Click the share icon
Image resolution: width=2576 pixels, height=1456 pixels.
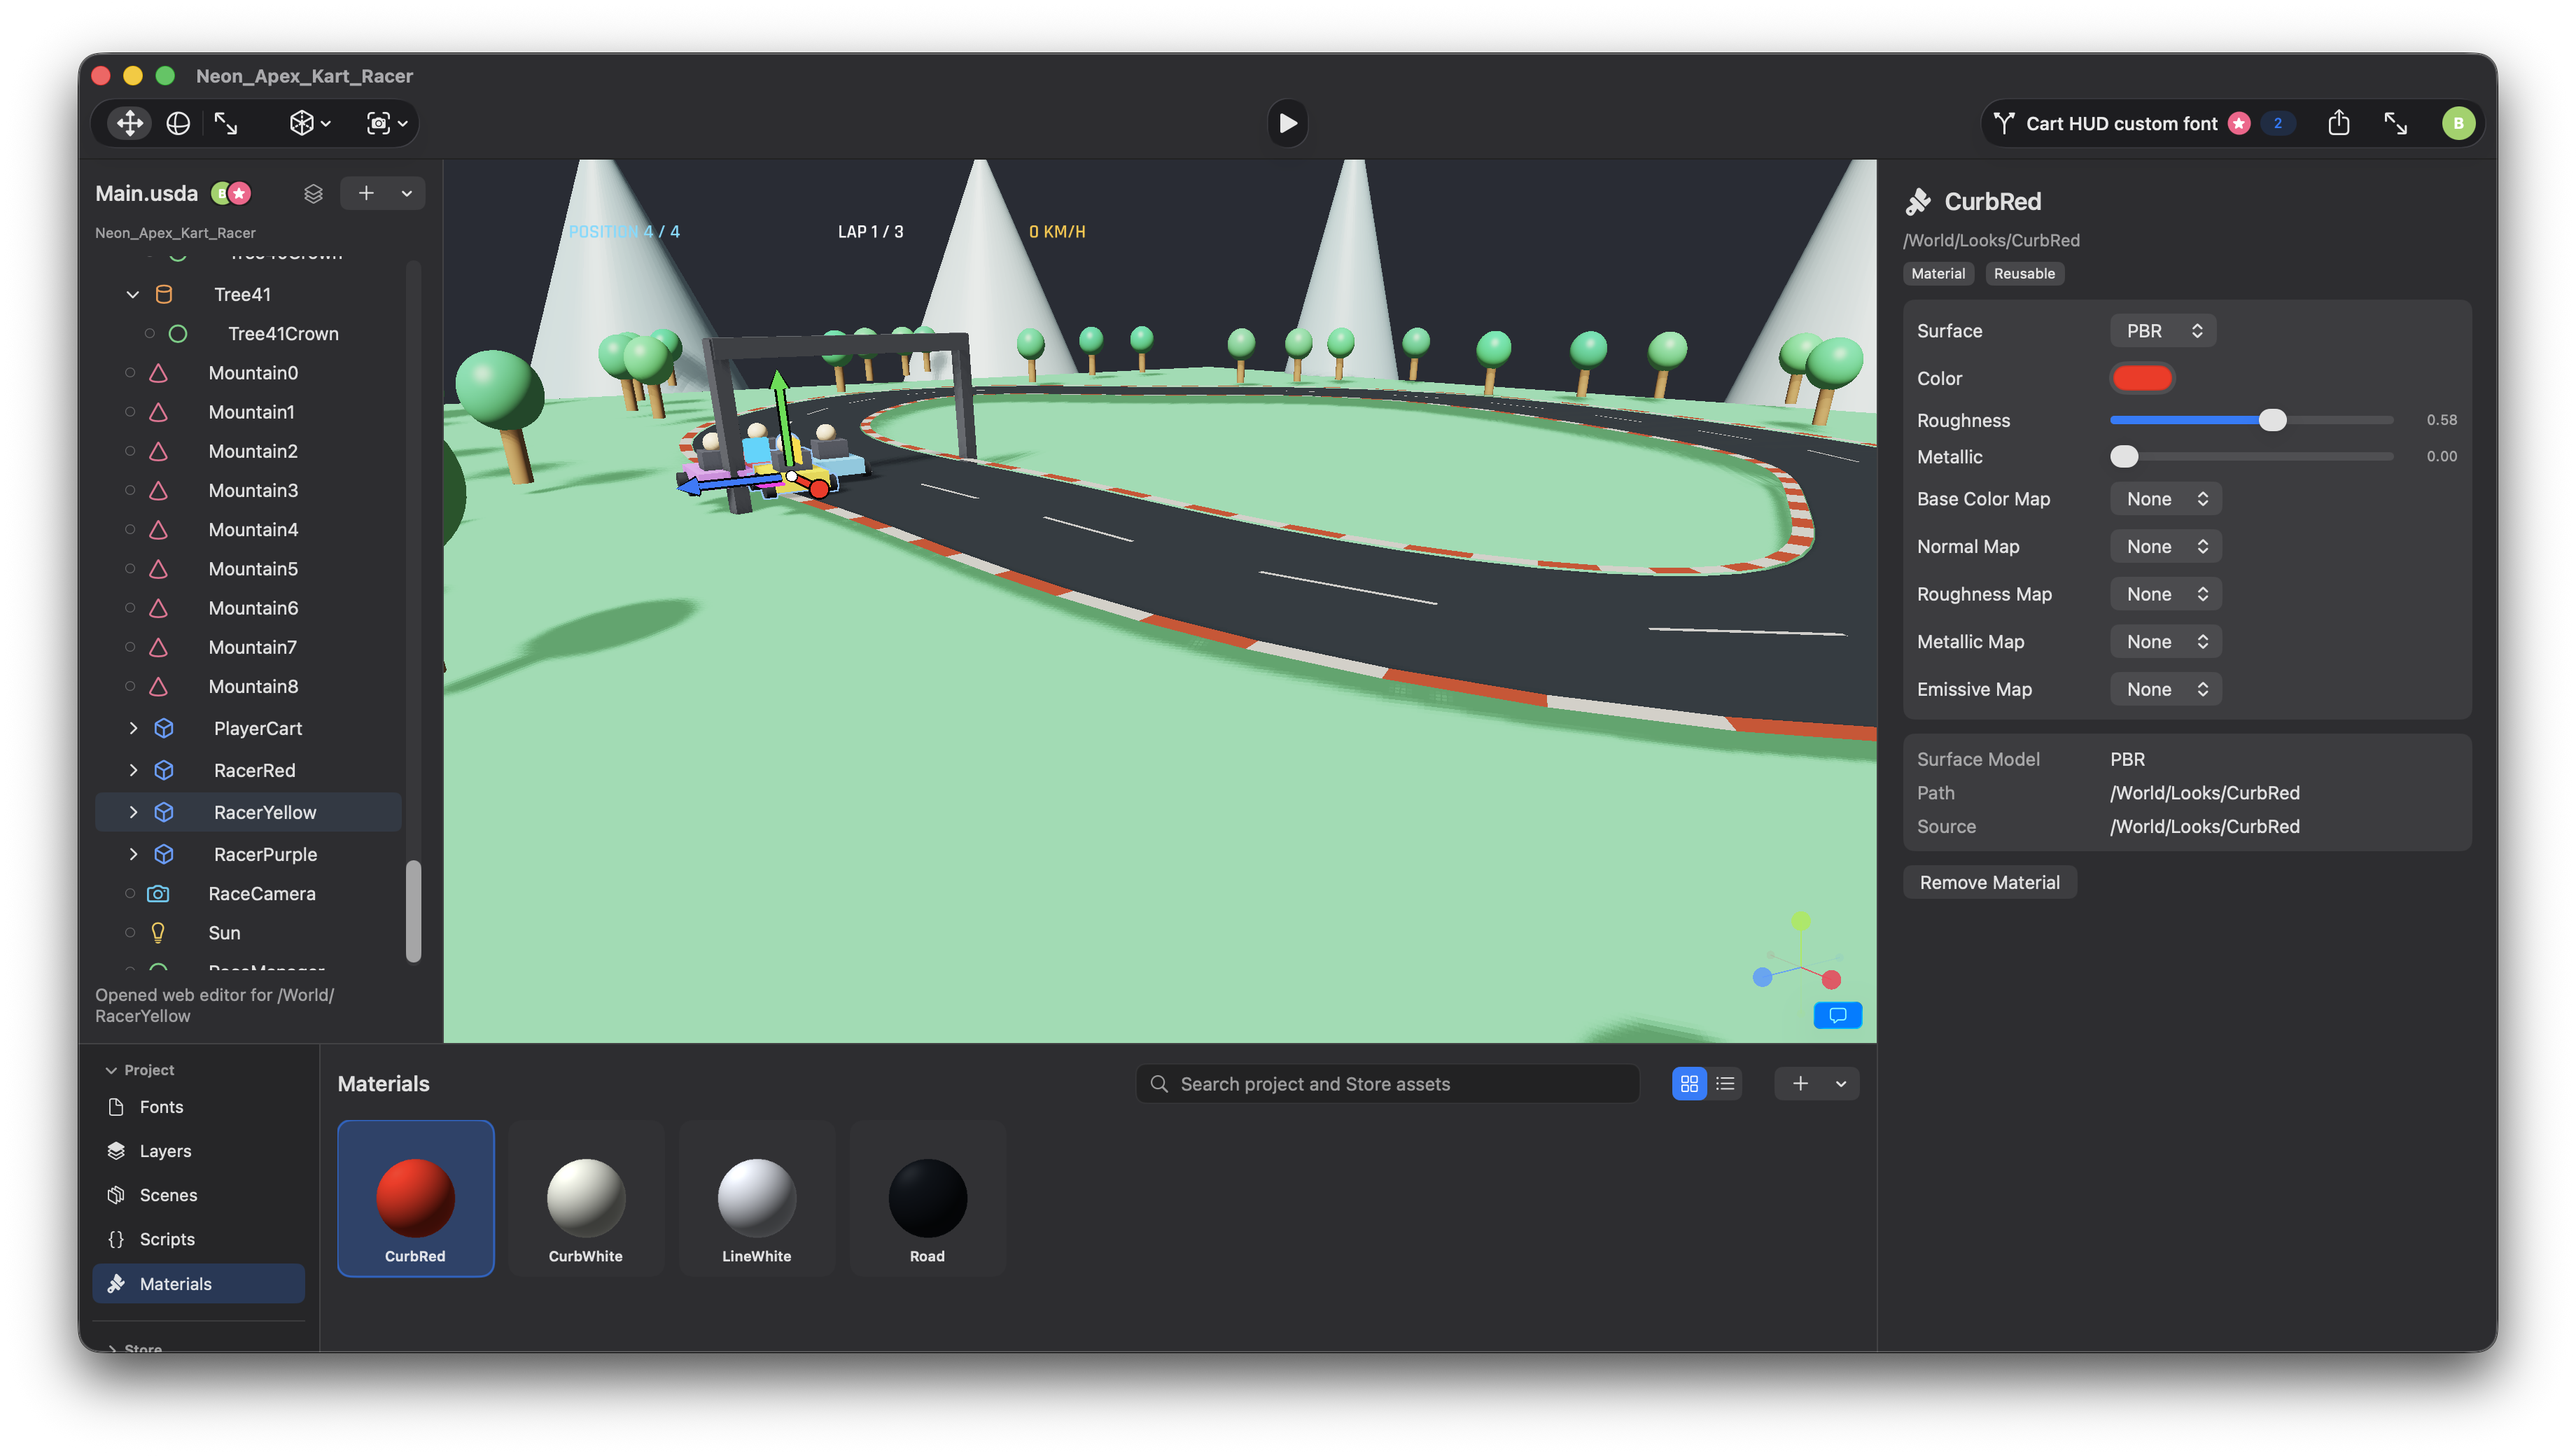pyautogui.click(x=2338, y=123)
